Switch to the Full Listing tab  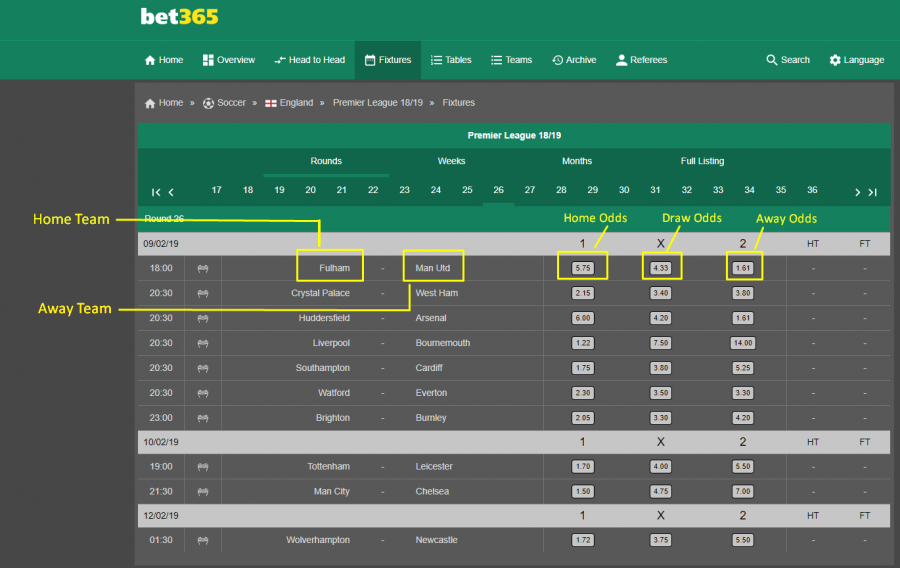point(703,161)
